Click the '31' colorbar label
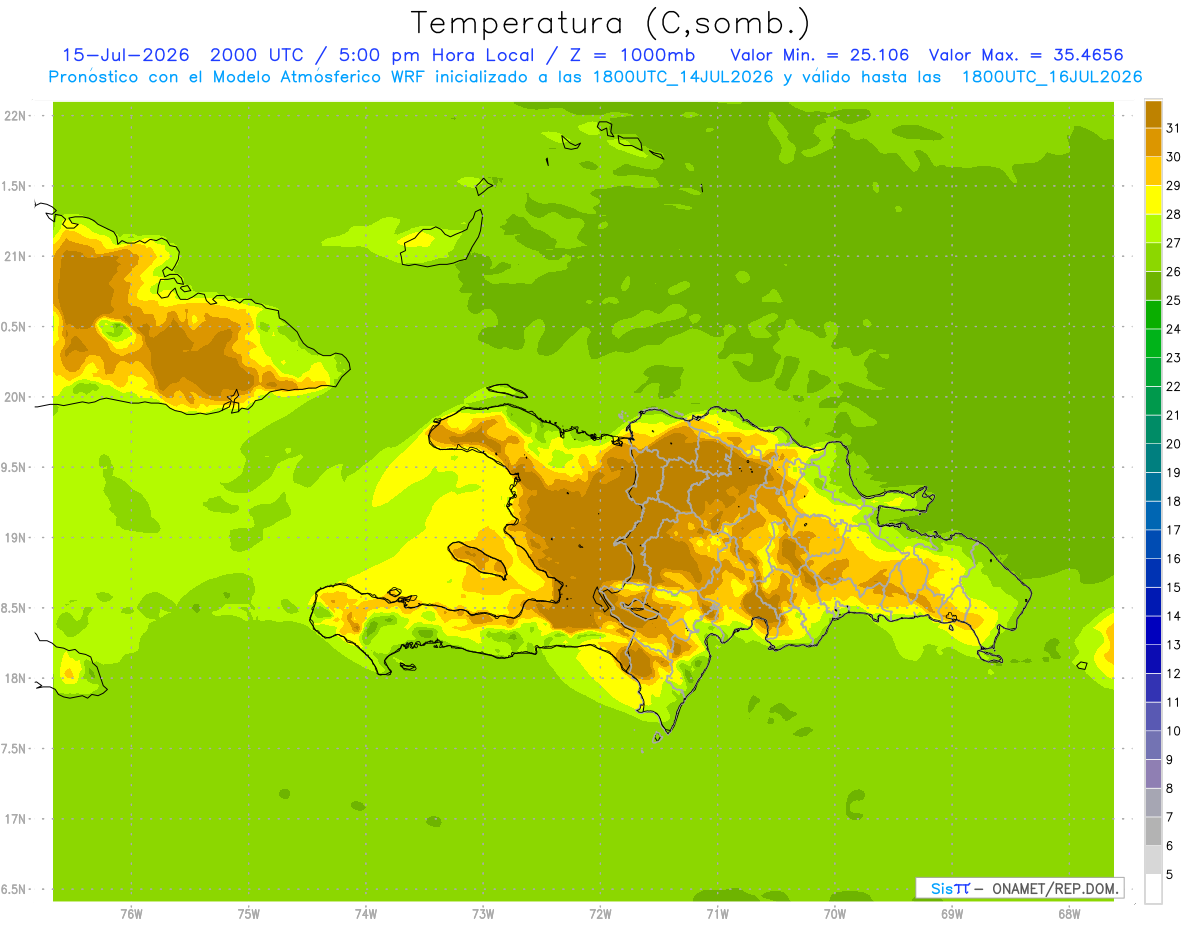 point(1173,128)
